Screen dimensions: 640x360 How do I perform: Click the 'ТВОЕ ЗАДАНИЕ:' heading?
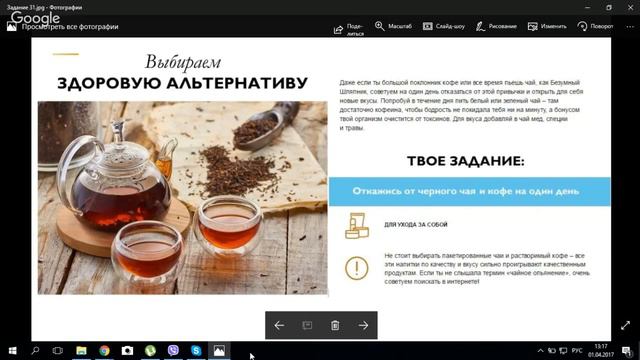[466, 161]
